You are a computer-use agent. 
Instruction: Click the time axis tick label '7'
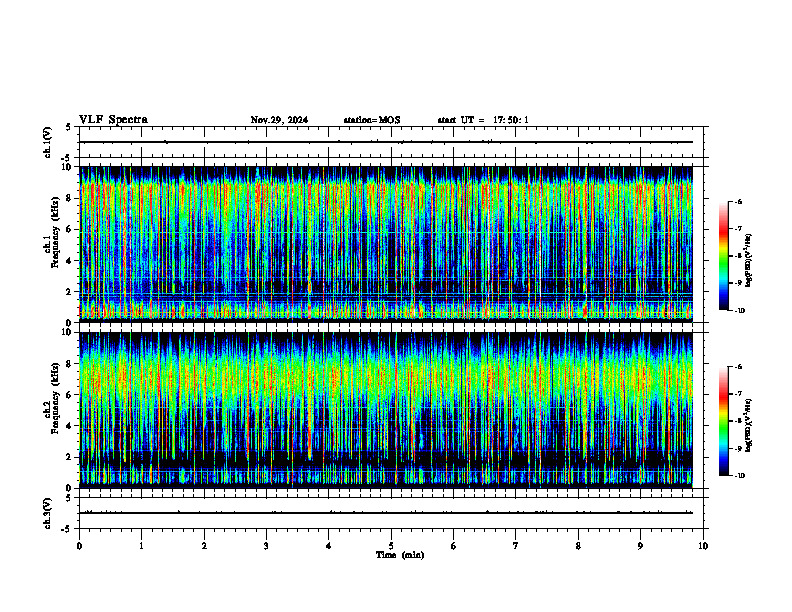[x=516, y=546]
